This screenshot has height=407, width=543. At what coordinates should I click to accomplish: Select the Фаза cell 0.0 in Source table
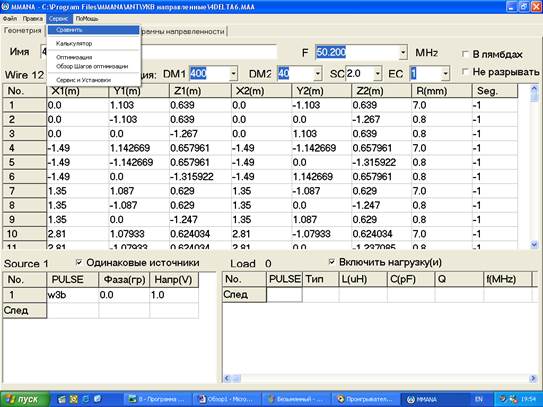(124, 295)
